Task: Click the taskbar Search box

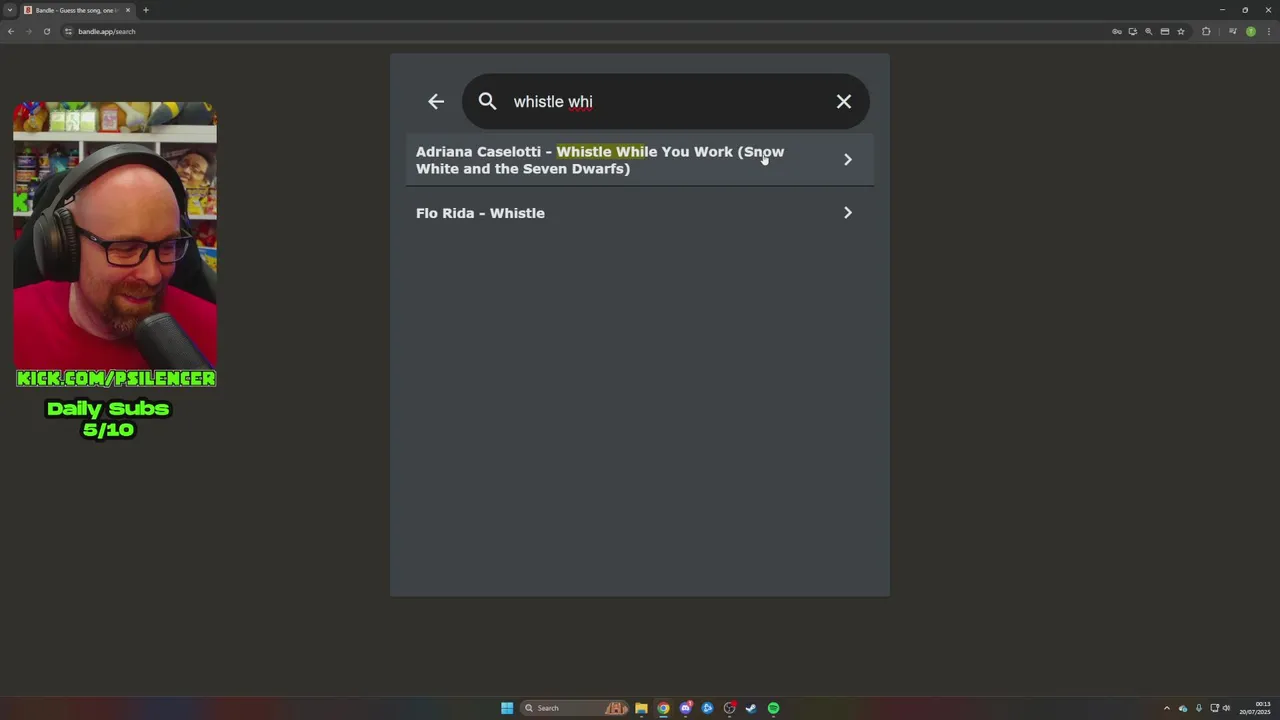Action: [x=574, y=708]
